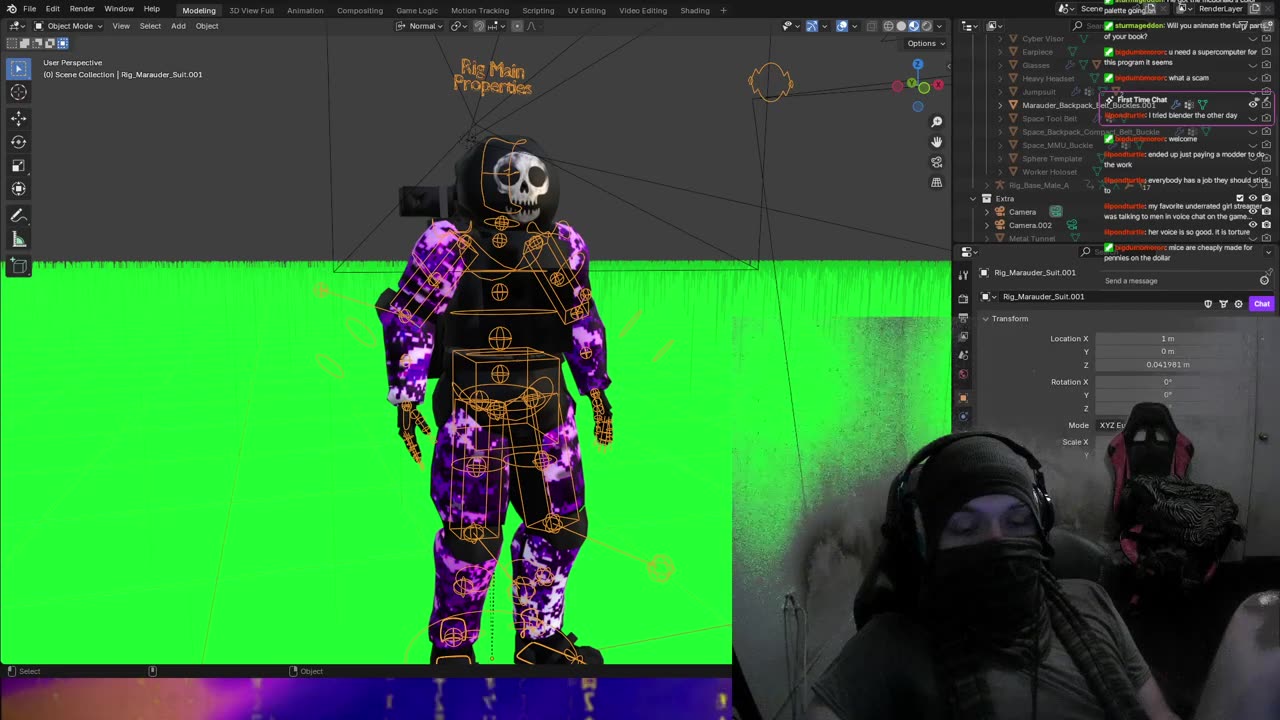Open the viewport View menu
The width and height of the screenshot is (1280, 720).
tap(121, 26)
